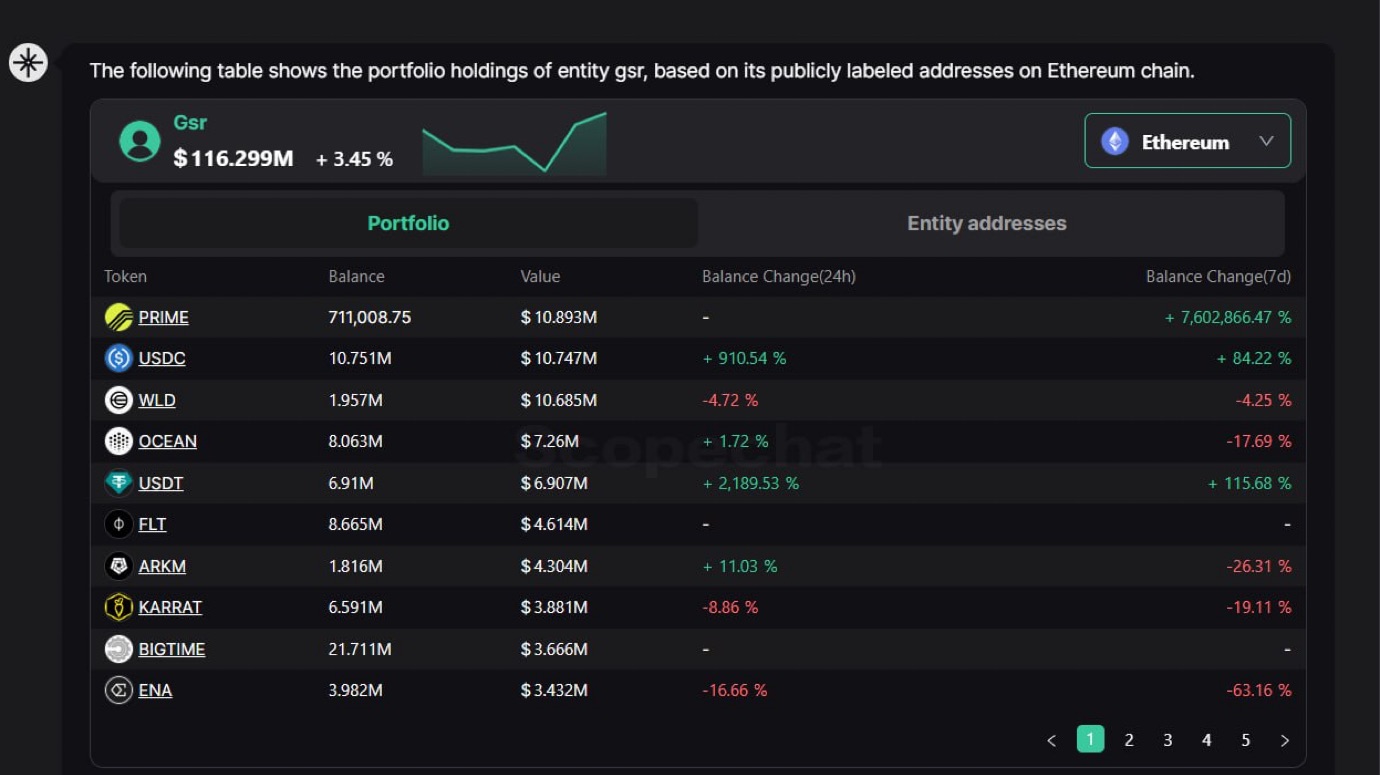The width and height of the screenshot is (1380, 775).
Task: Click BIGTIME balance 21.711M
Action: [359, 649]
